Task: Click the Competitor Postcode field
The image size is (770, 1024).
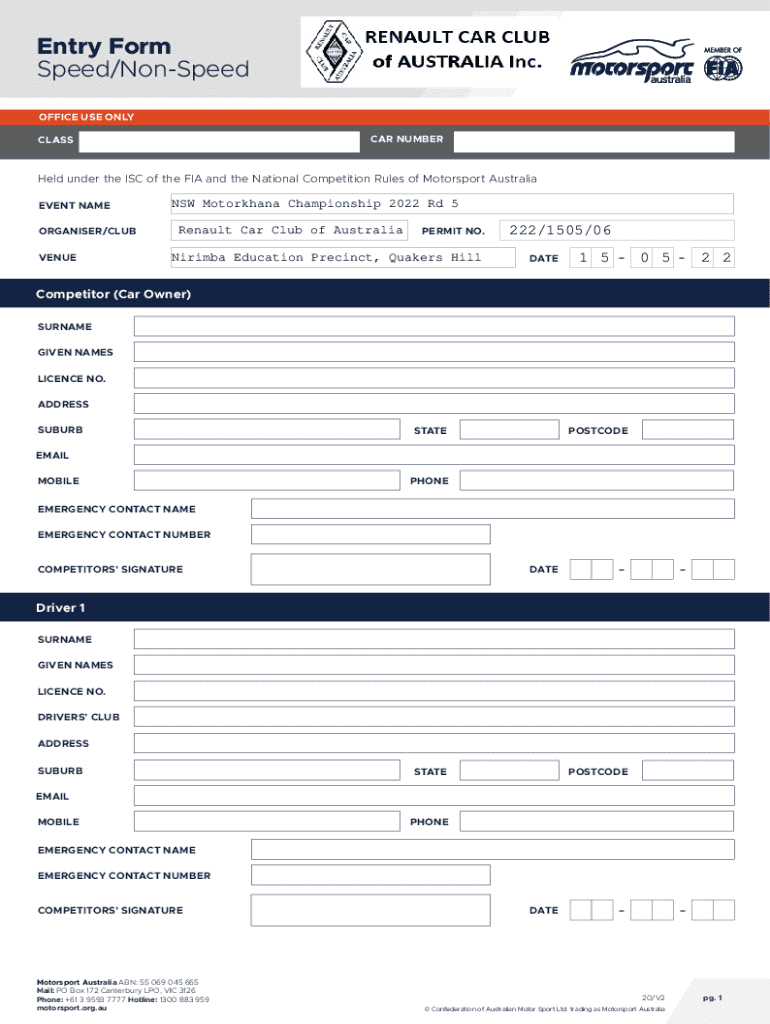Action: pyautogui.click(x=687, y=430)
